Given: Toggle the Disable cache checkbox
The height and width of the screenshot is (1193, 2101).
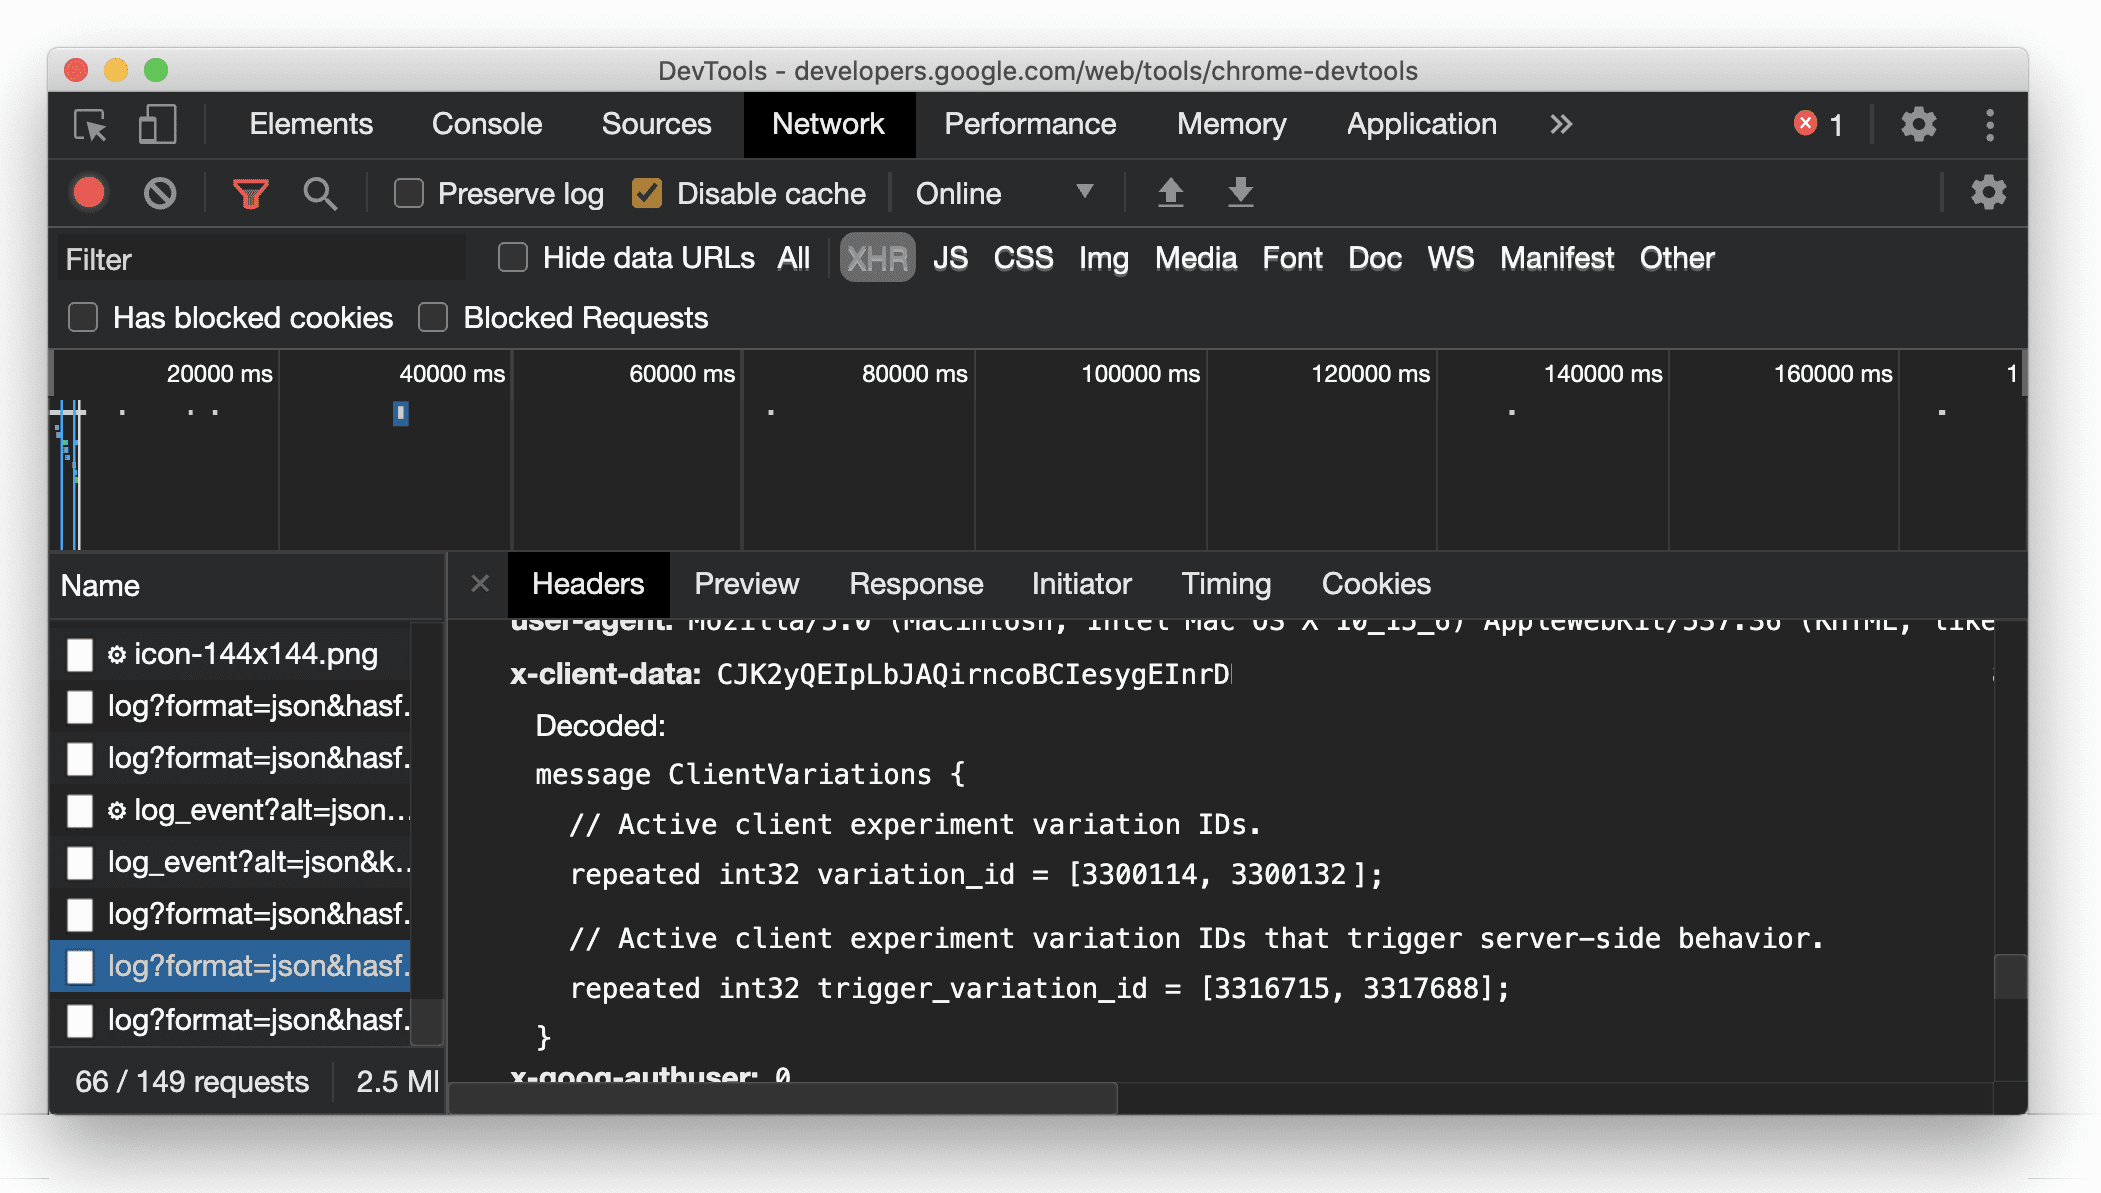Looking at the screenshot, I should click(x=646, y=193).
